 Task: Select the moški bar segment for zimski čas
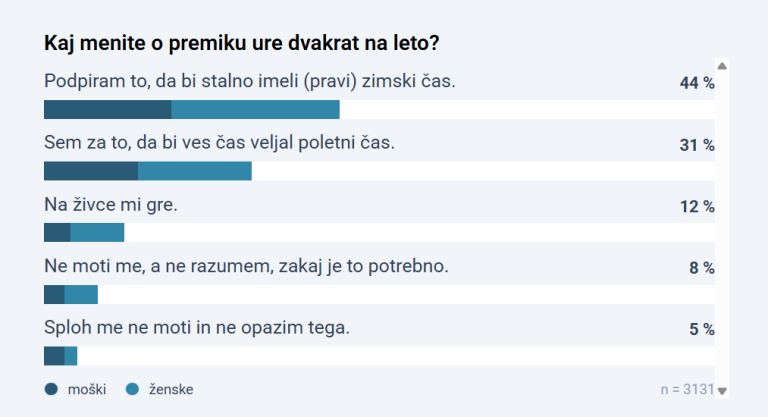point(108,110)
